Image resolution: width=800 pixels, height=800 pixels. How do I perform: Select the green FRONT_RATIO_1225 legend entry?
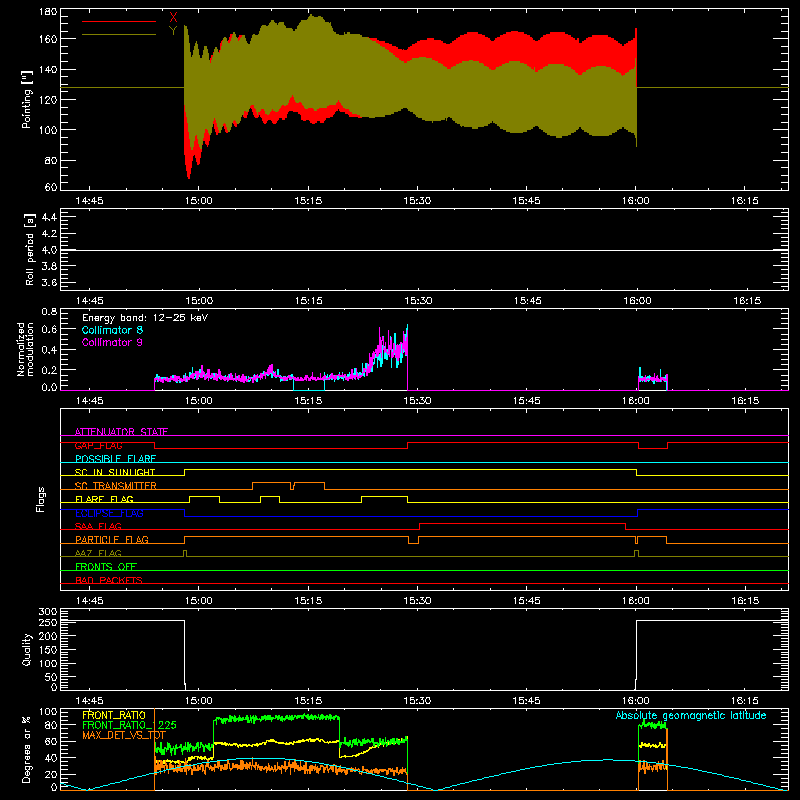click(130, 725)
